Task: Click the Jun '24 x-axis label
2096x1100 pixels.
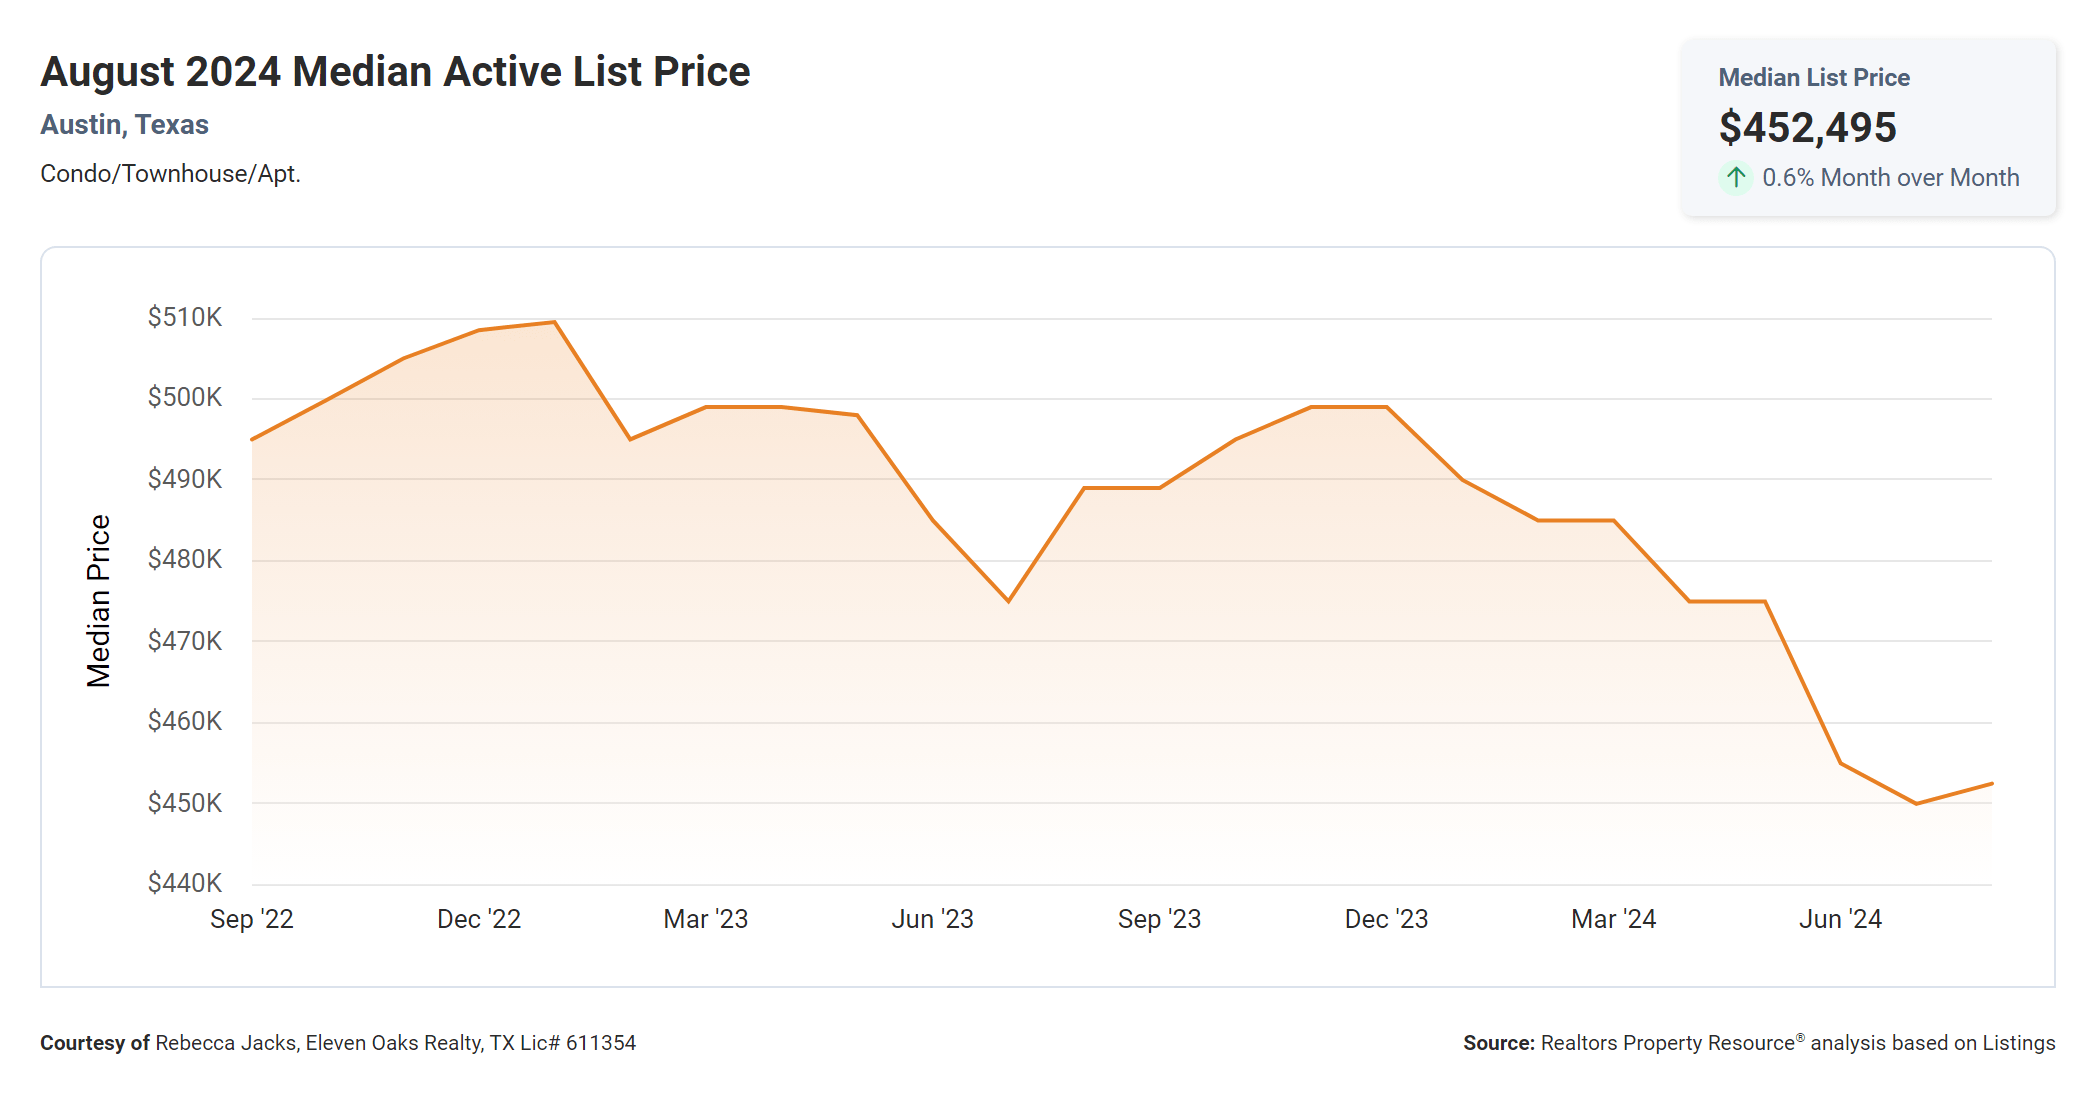Action: pyautogui.click(x=1840, y=919)
